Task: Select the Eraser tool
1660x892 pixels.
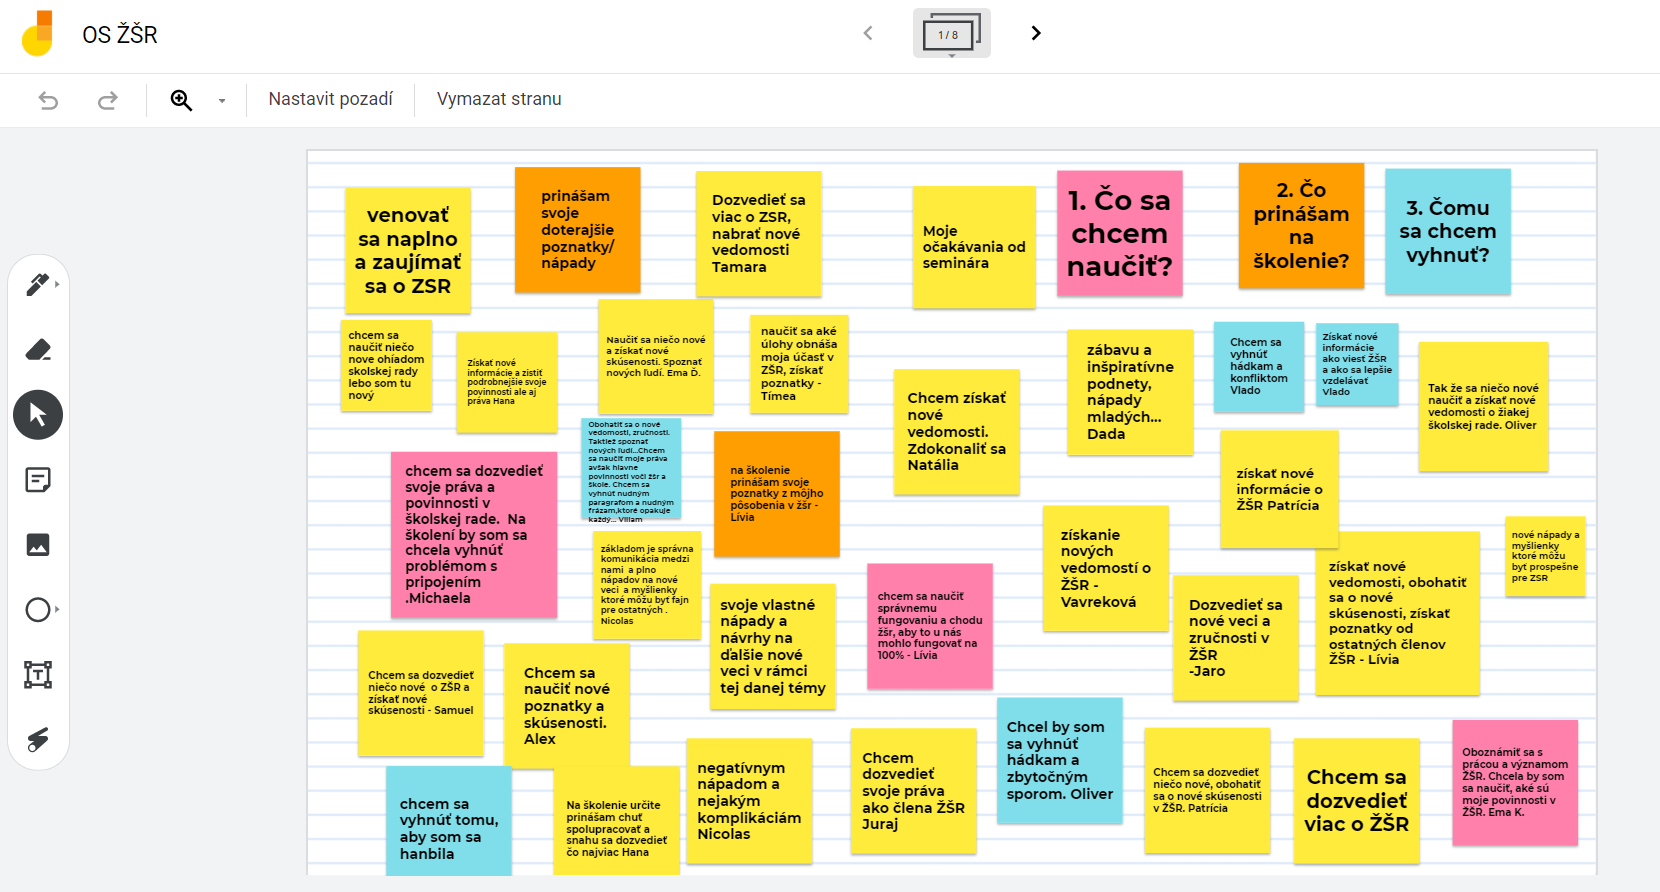Action: pyautogui.click(x=37, y=350)
